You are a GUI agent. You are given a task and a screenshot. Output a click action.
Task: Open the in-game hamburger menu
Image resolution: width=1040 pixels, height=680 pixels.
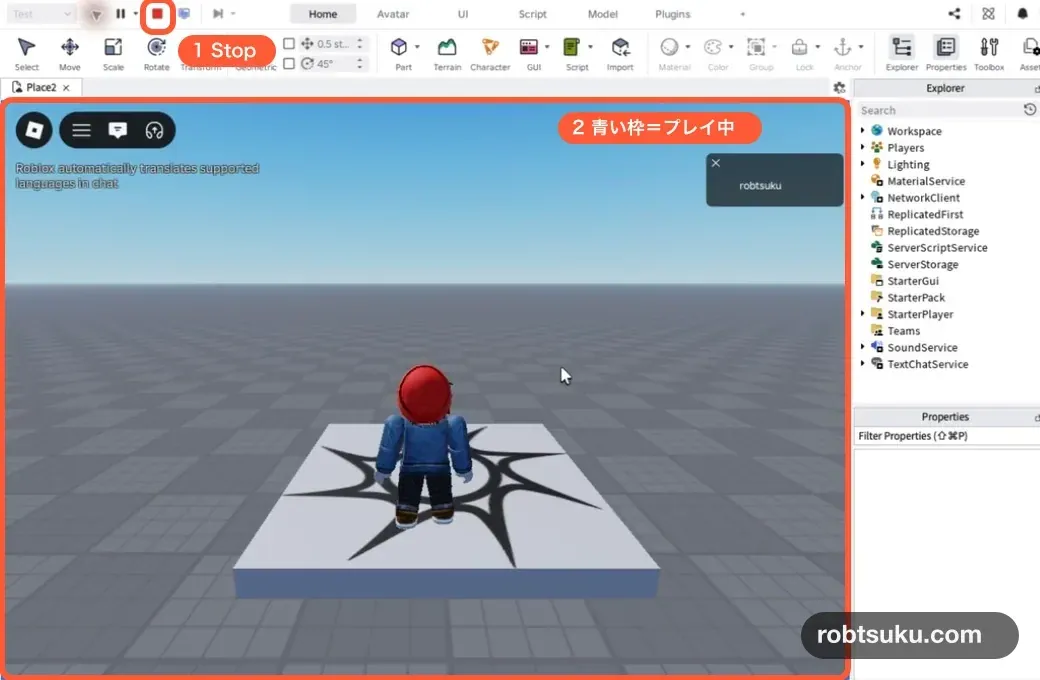point(82,130)
